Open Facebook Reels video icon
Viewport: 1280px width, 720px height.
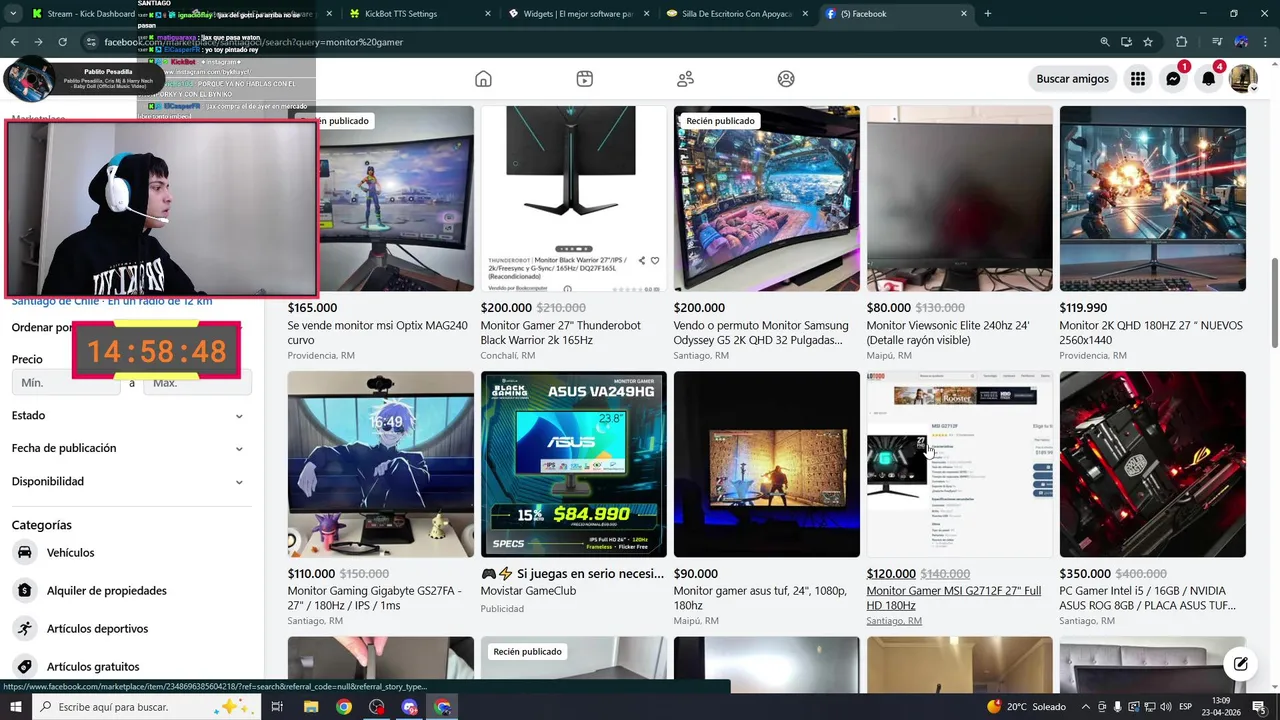click(585, 79)
